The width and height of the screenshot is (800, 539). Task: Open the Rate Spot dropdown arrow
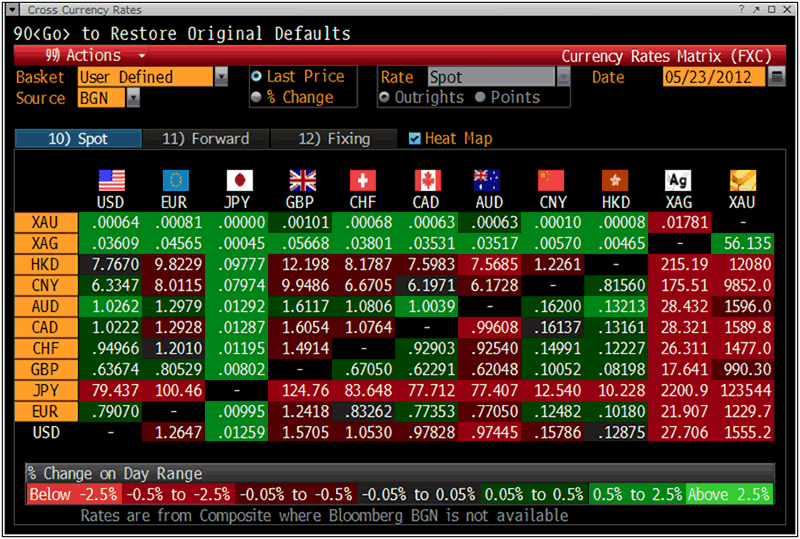563,77
